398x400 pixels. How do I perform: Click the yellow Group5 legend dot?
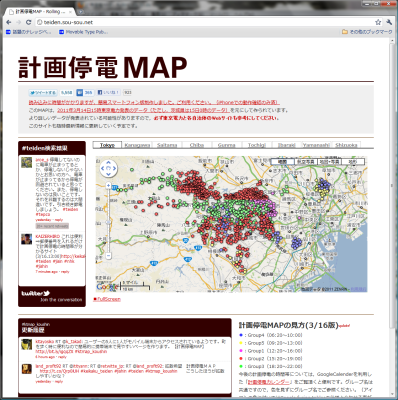click(x=241, y=343)
